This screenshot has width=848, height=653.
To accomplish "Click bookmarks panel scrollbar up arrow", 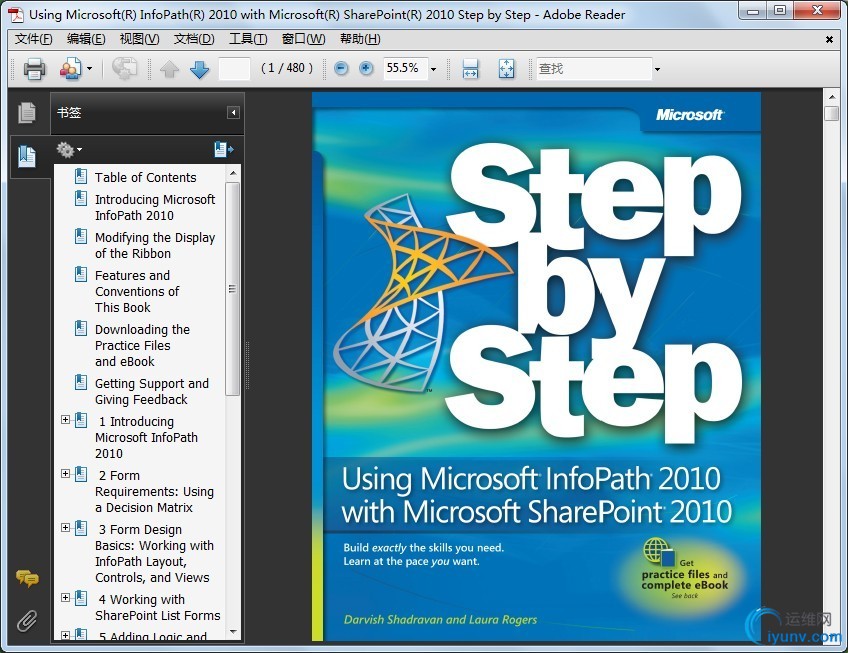I will [x=233, y=173].
